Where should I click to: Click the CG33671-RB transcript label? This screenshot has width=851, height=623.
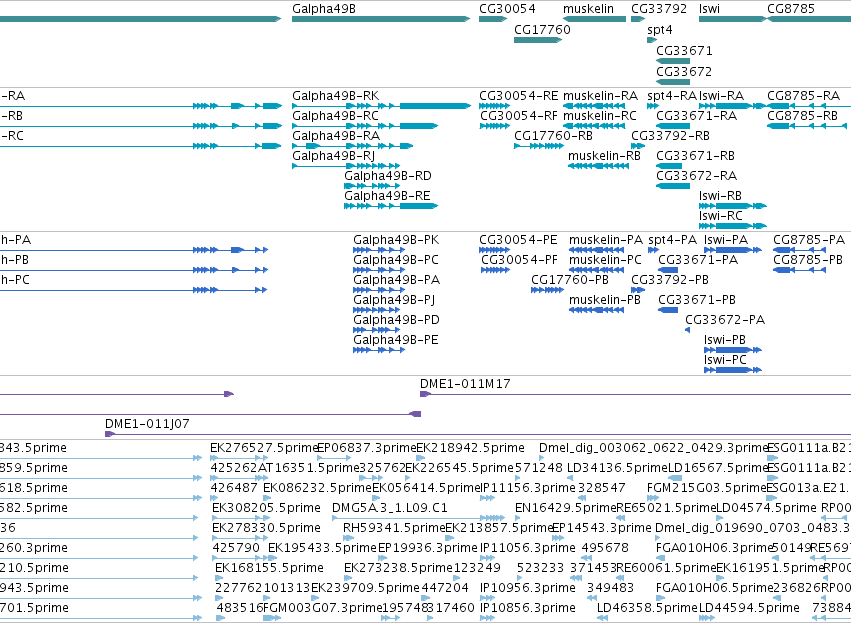click(x=696, y=156)
